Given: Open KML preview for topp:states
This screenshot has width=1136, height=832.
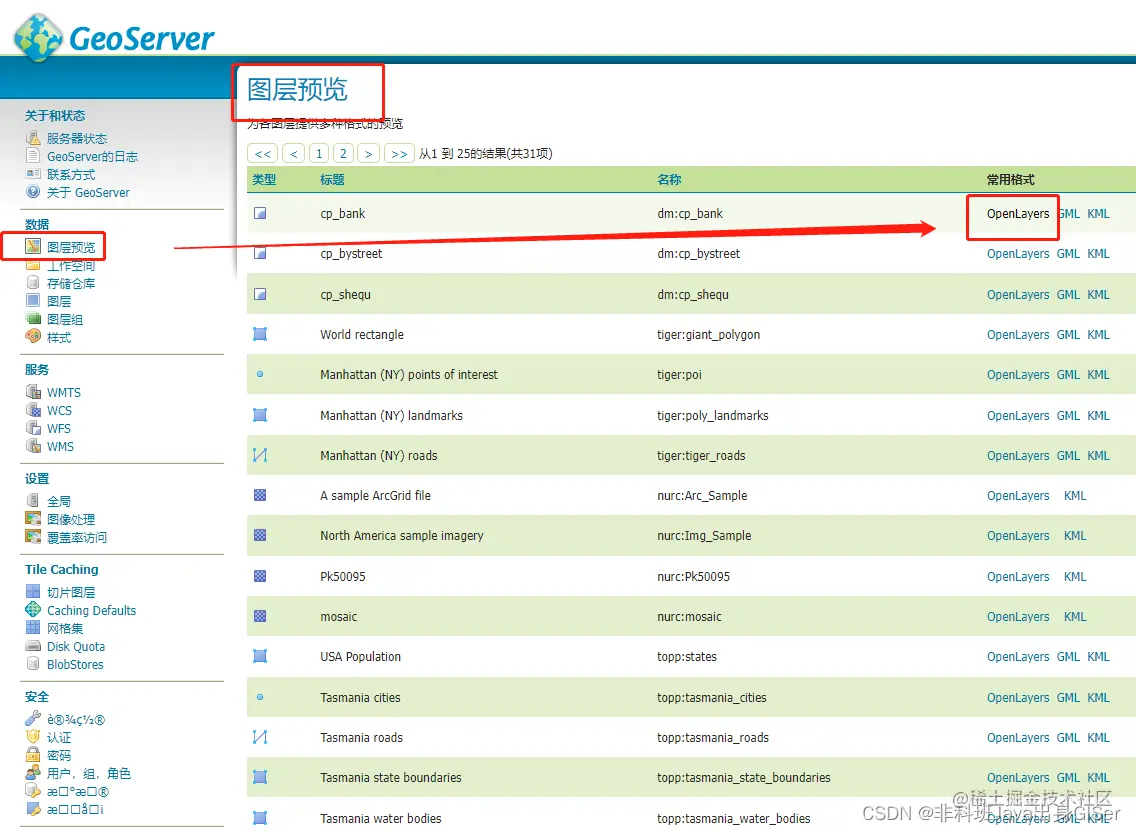Looking at the screenshot, I should click(1098, 657).
